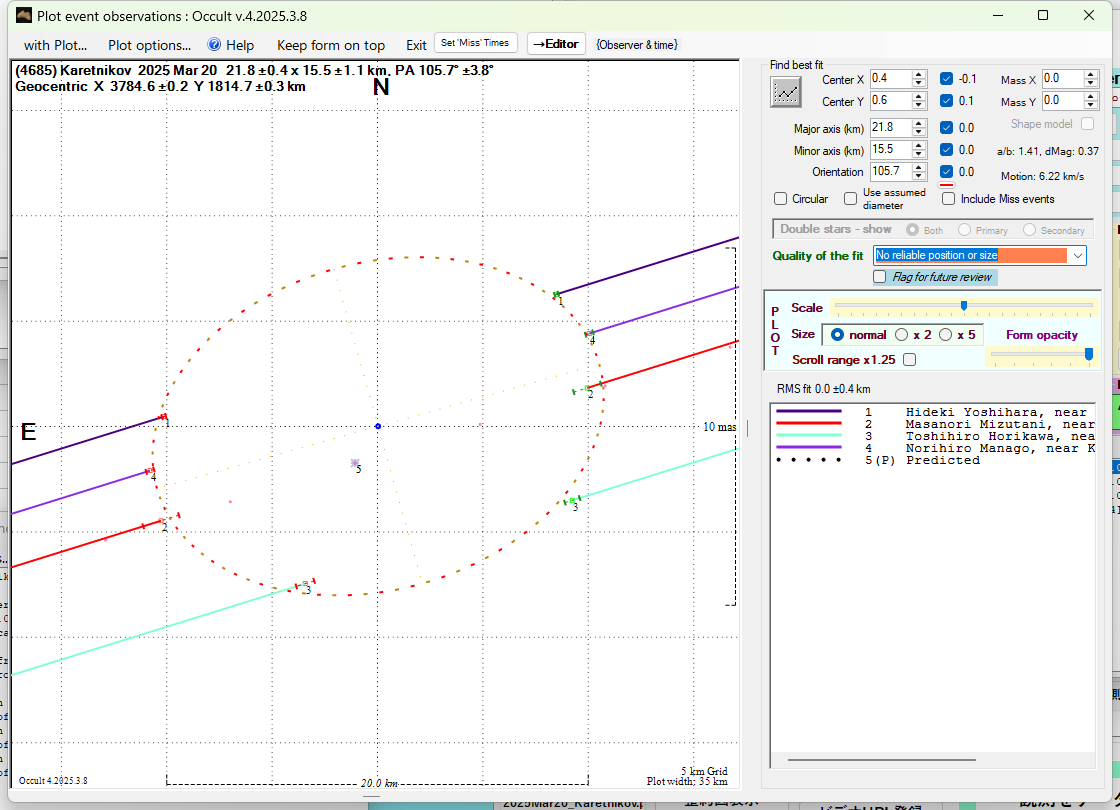
Task: Click the Mass X spinner arrows
Action: coord(1091,79)
